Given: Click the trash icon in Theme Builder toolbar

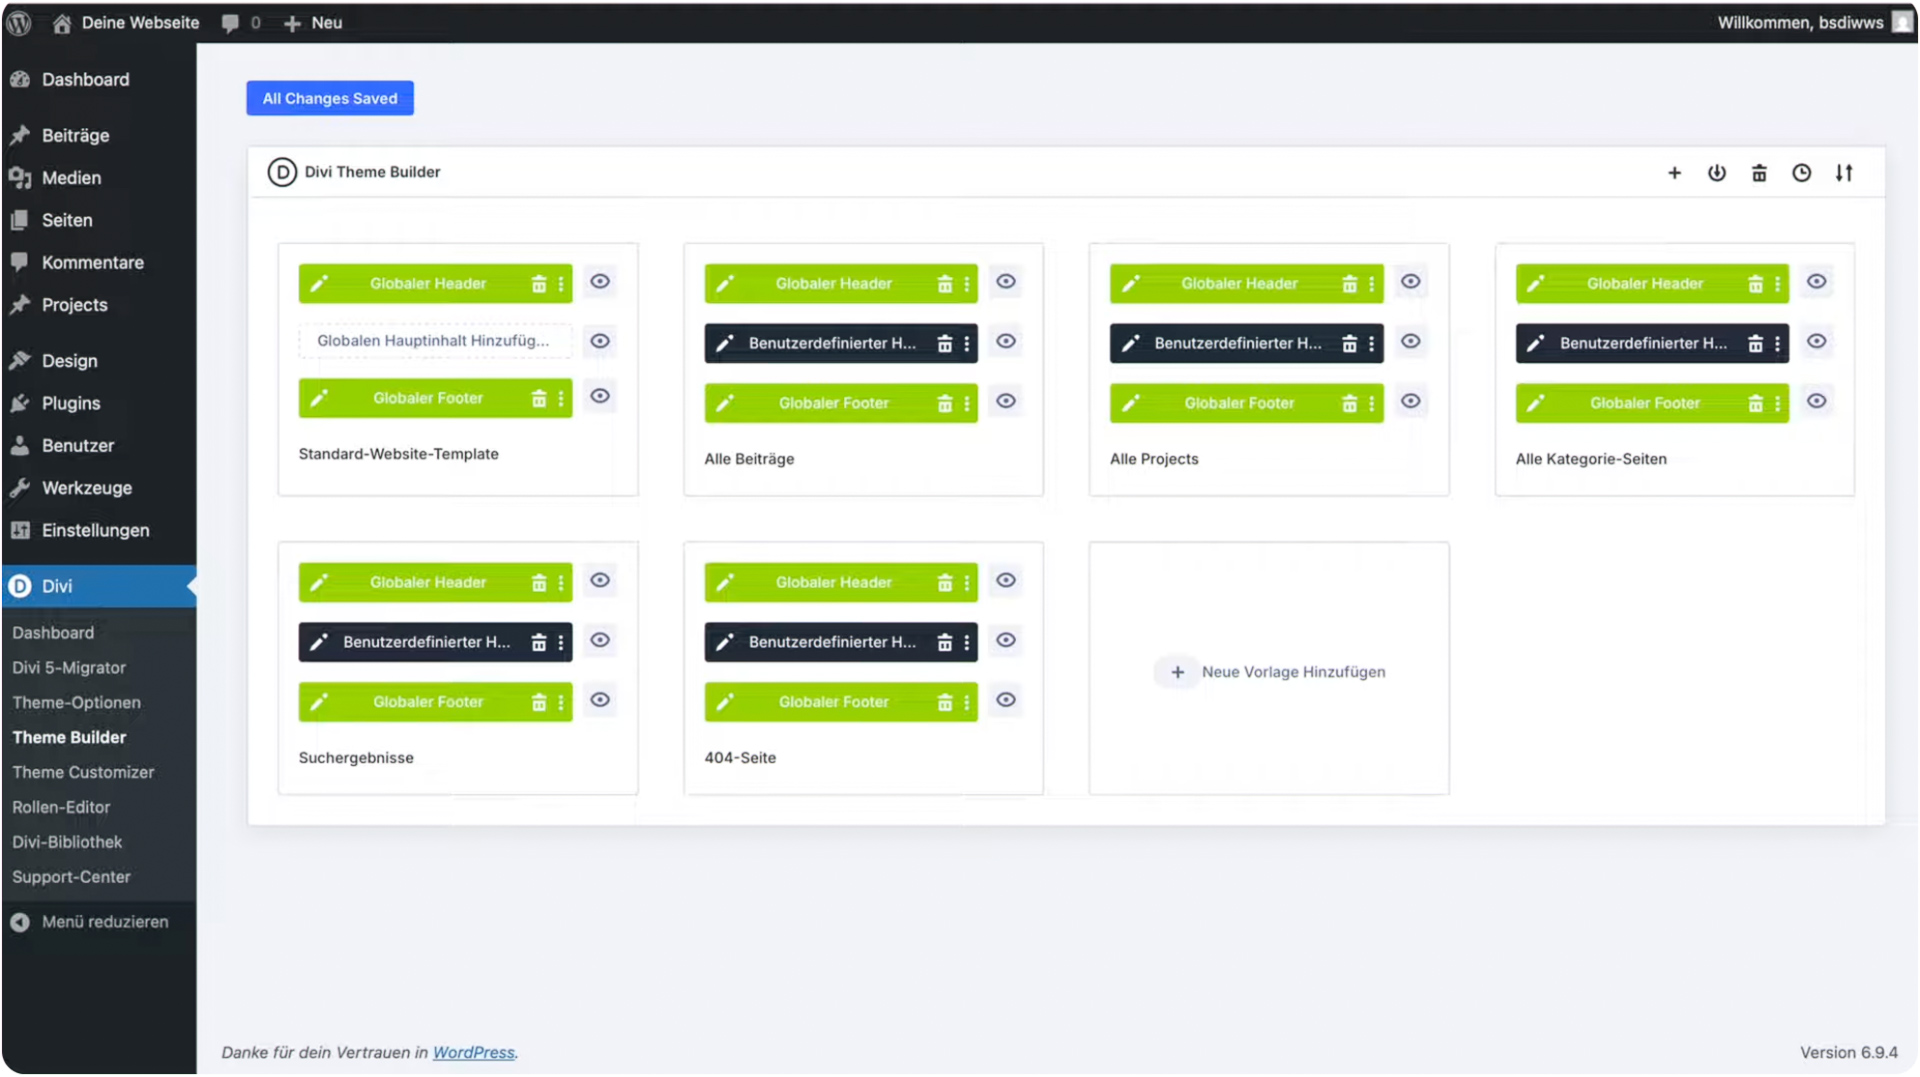Looking at the screenshot, I should pyautogui.click(x=1759, y=173).
